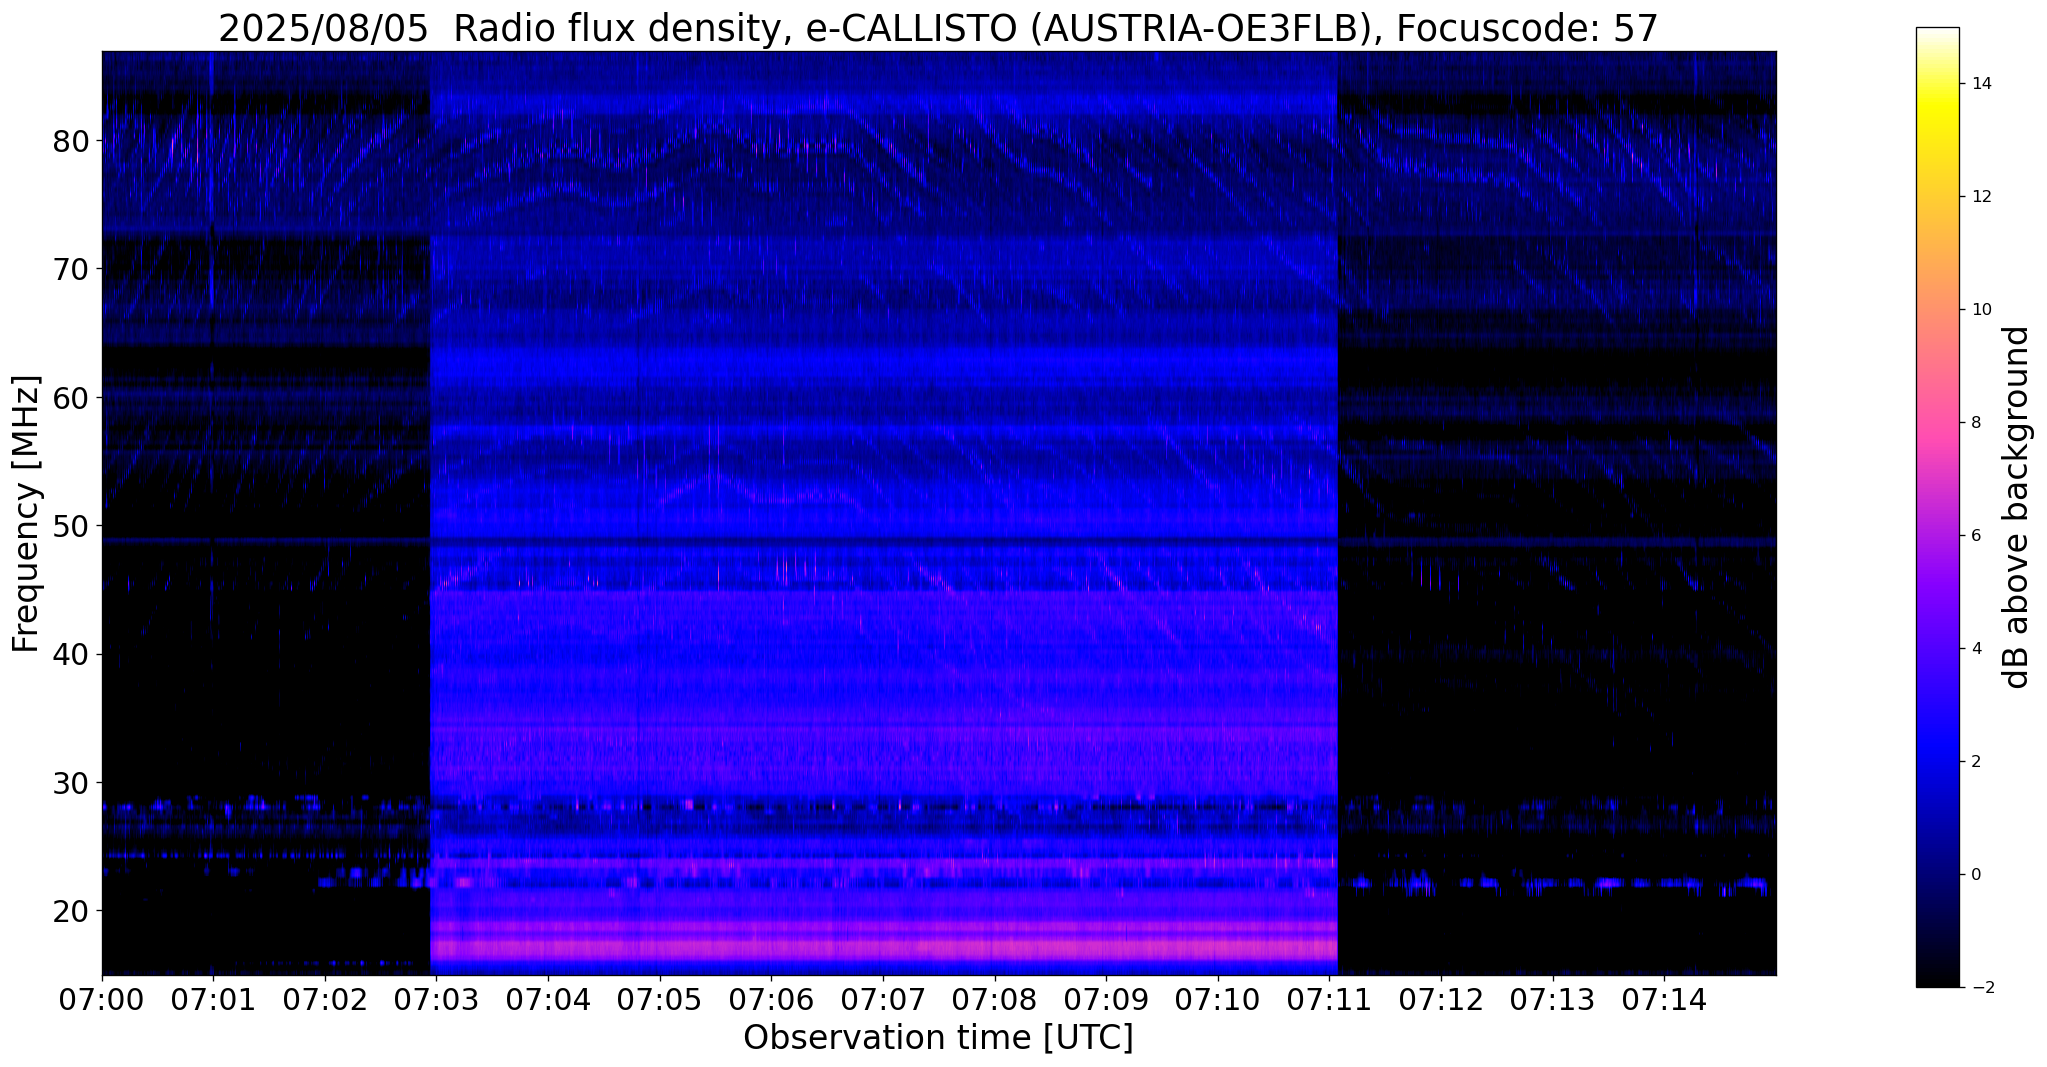Click the 80 MHz frequency tick label
The image size is (2047, 1067).
71,141
